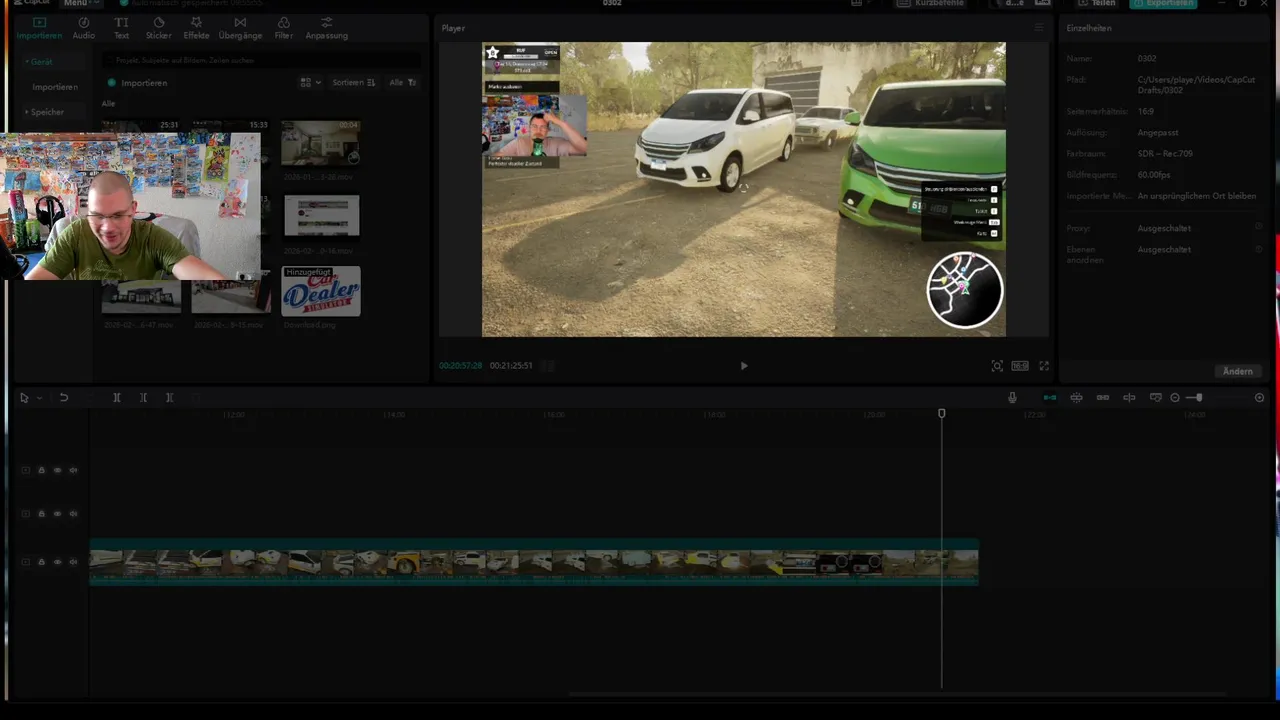Lock the middle timeline track
Screen dimensions: 1280x720
(x=41, y=514)
